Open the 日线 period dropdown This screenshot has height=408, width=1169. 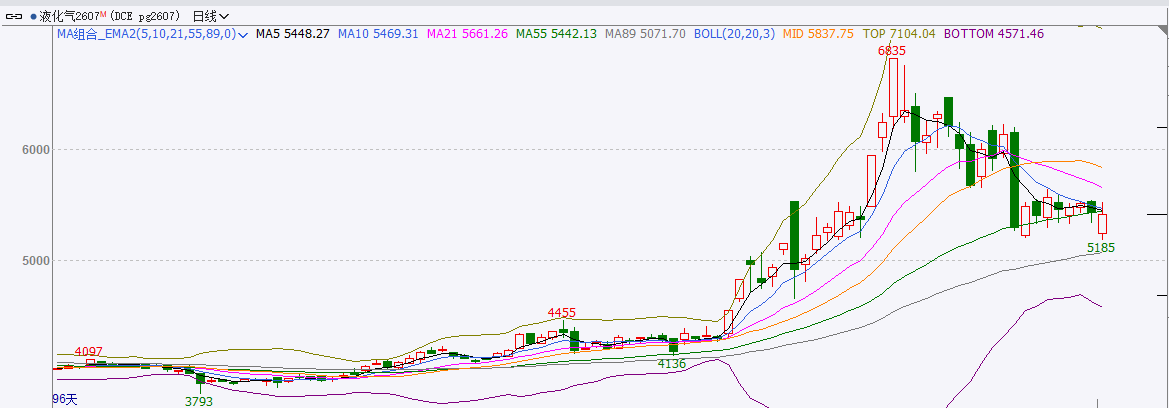click(x=210, y=17)
